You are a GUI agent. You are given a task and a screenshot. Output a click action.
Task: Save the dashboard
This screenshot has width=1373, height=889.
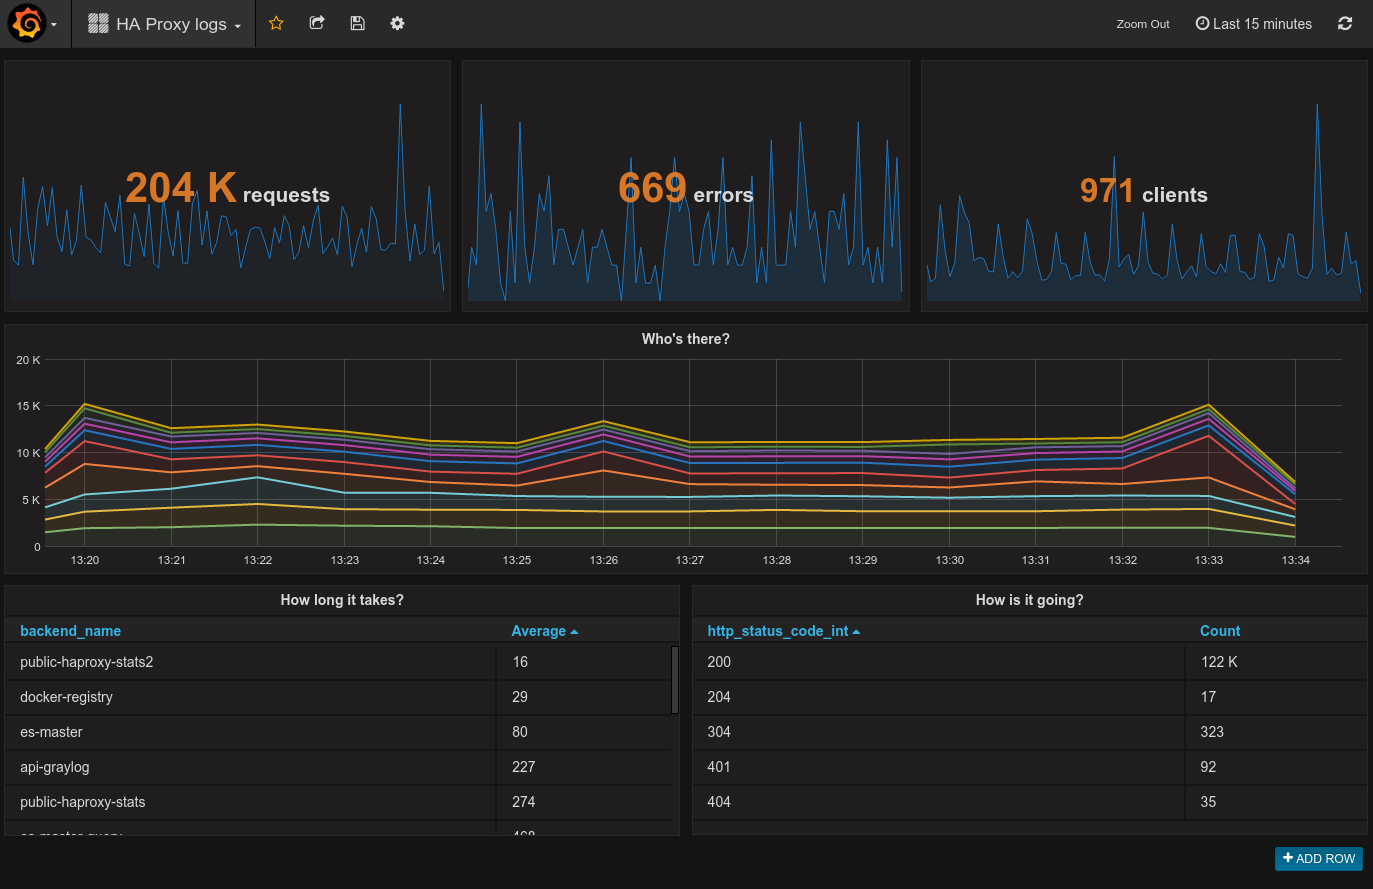(357, 23)
